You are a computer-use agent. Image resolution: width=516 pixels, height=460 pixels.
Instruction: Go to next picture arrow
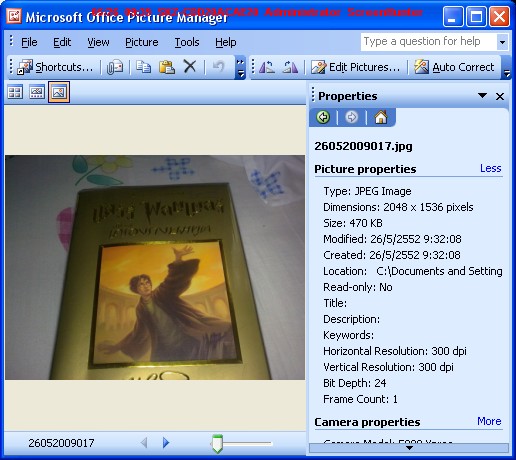click(166, 443)
